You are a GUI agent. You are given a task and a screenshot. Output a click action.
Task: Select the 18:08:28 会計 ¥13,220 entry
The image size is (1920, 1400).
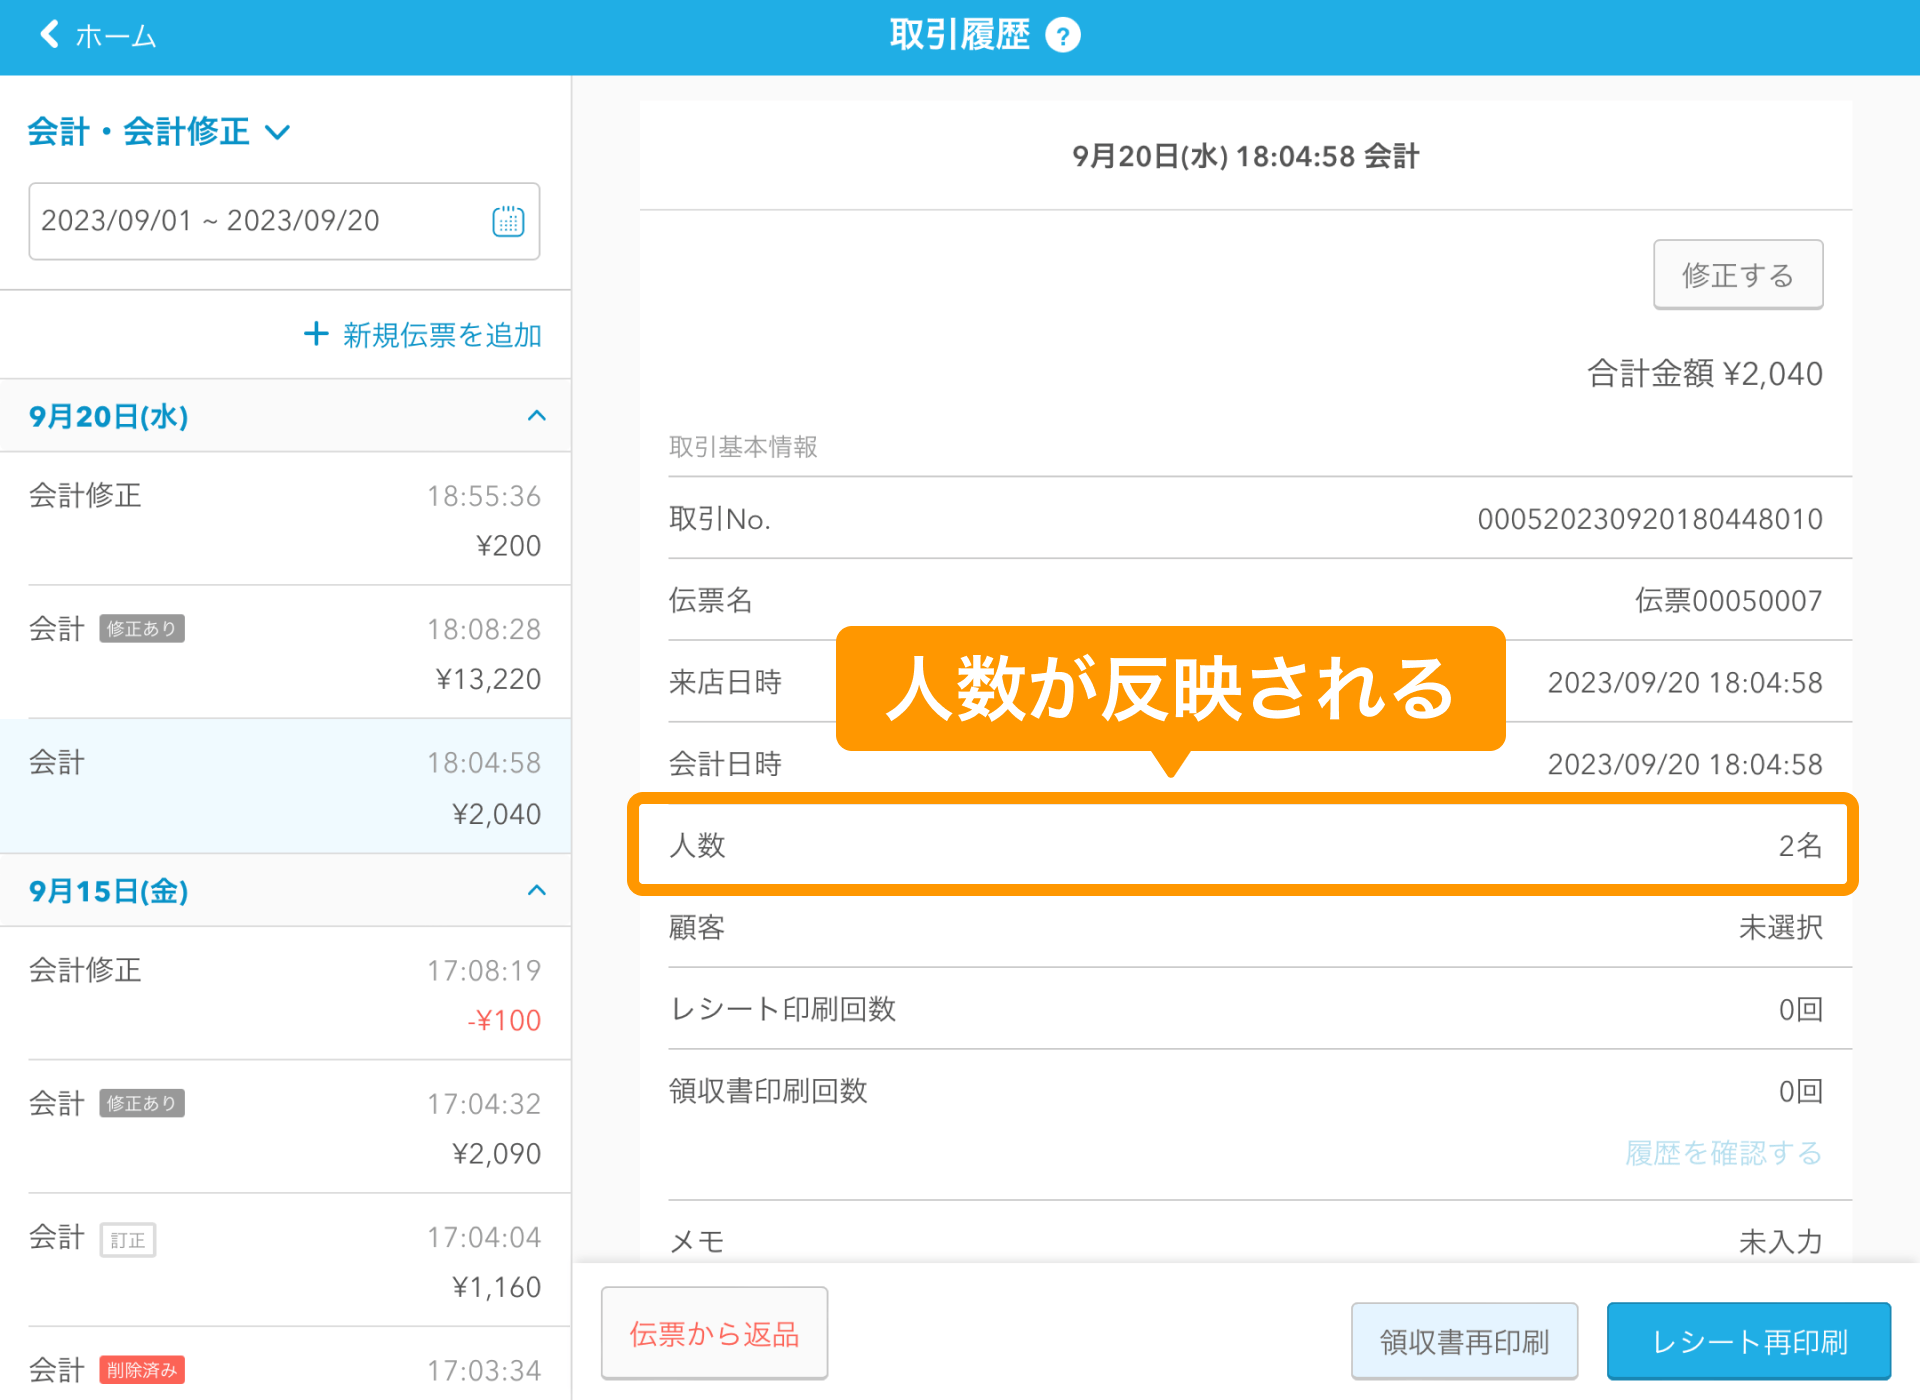click(285, 653)
